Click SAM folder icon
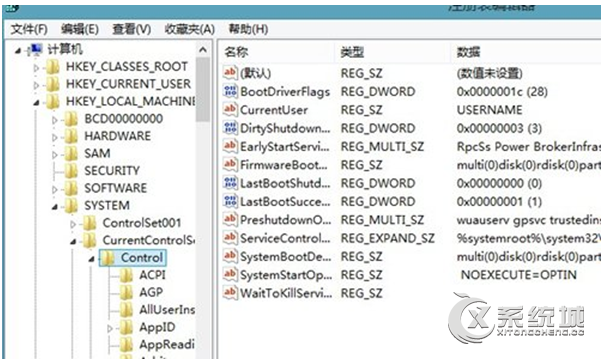 point(71,154)
